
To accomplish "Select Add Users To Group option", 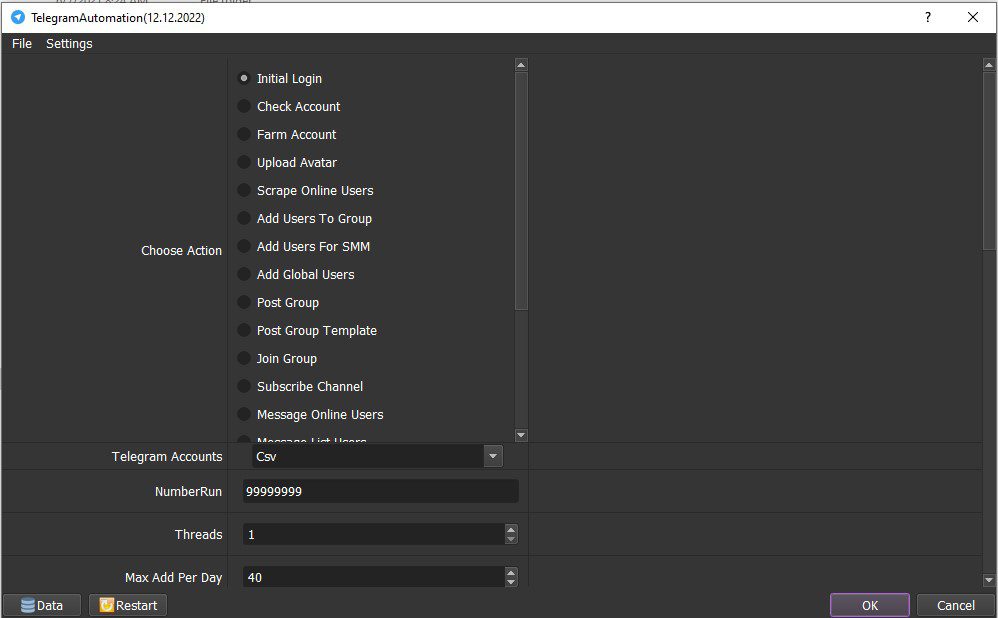I will (x=305, y=218).
